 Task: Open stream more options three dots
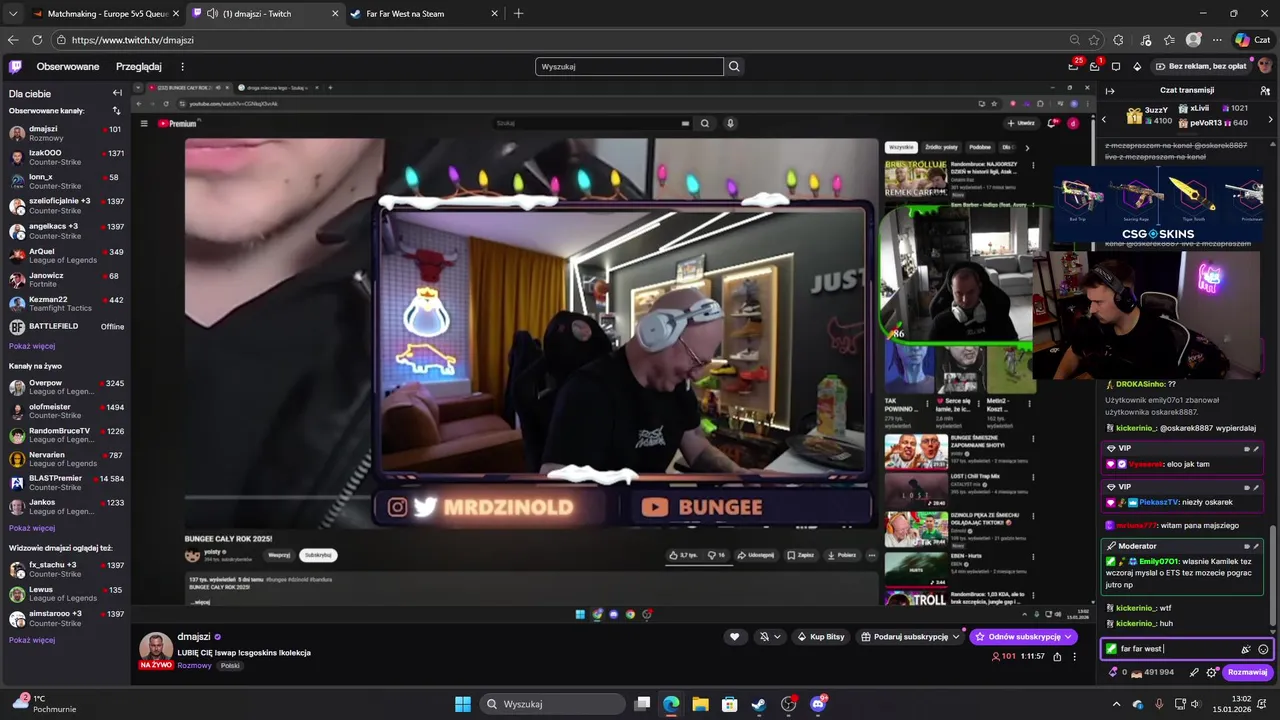[x=1075, y=657]
